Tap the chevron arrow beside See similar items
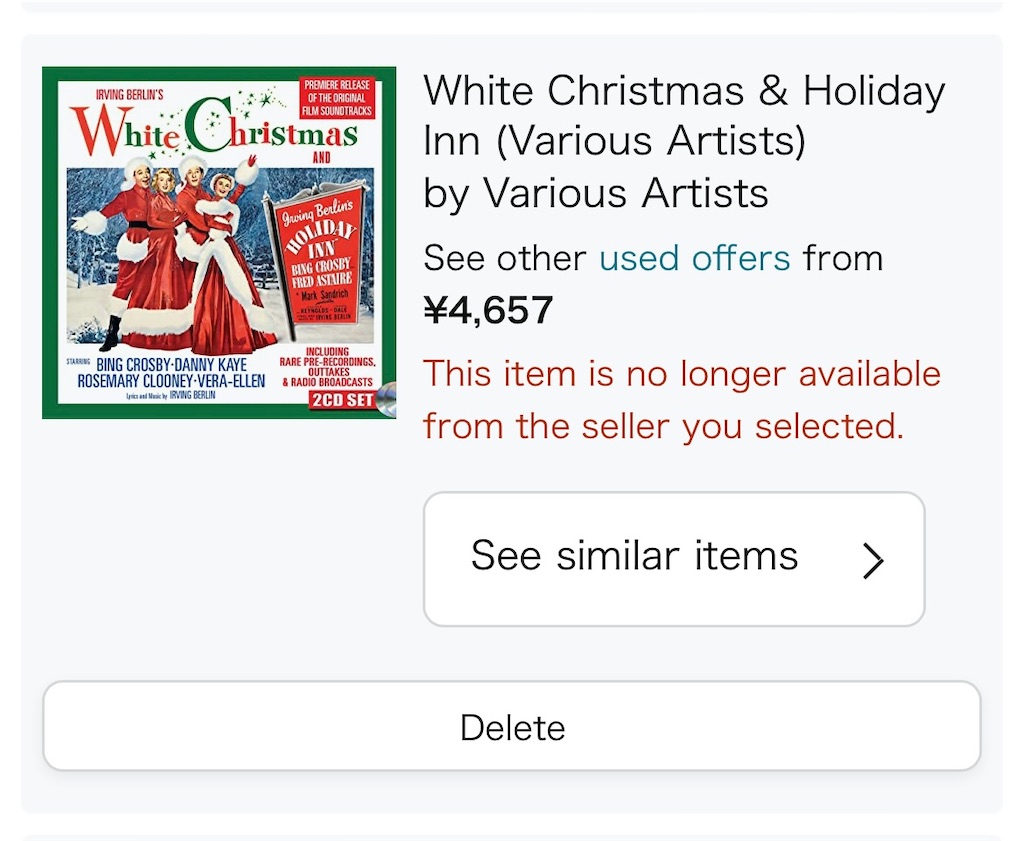Screen dimensions: 1024x841 pyautogui.click(x=873, y=560)
